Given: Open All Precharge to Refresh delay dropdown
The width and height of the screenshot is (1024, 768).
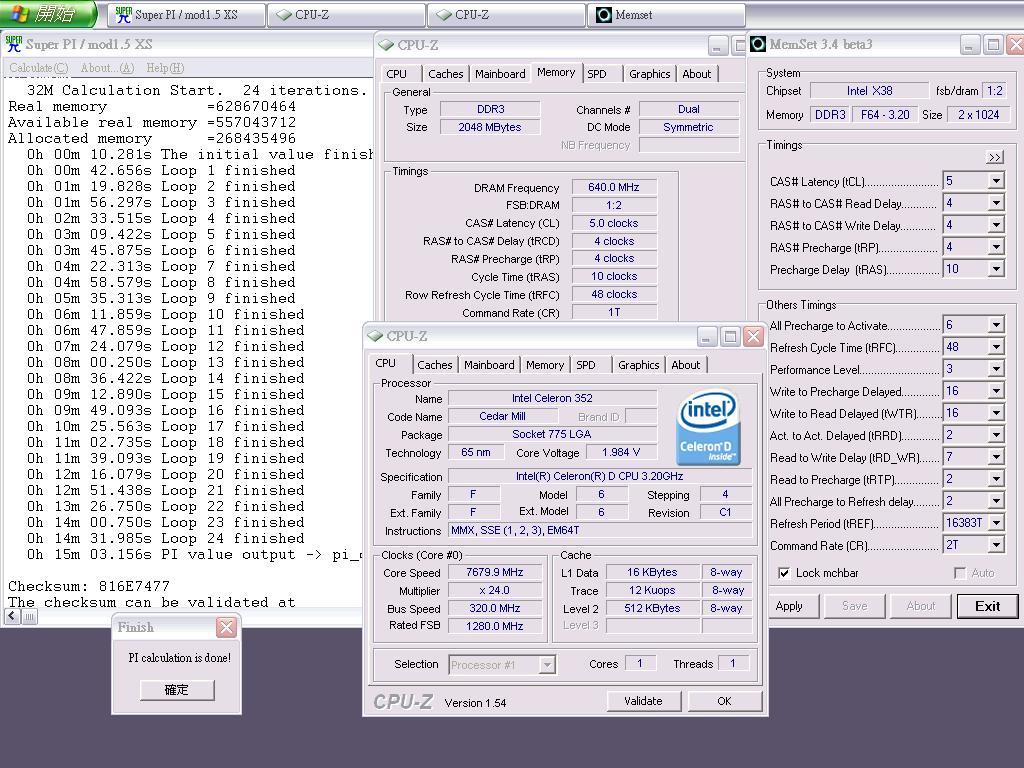Looking at the screenshot, I should (x=995, y=501).
